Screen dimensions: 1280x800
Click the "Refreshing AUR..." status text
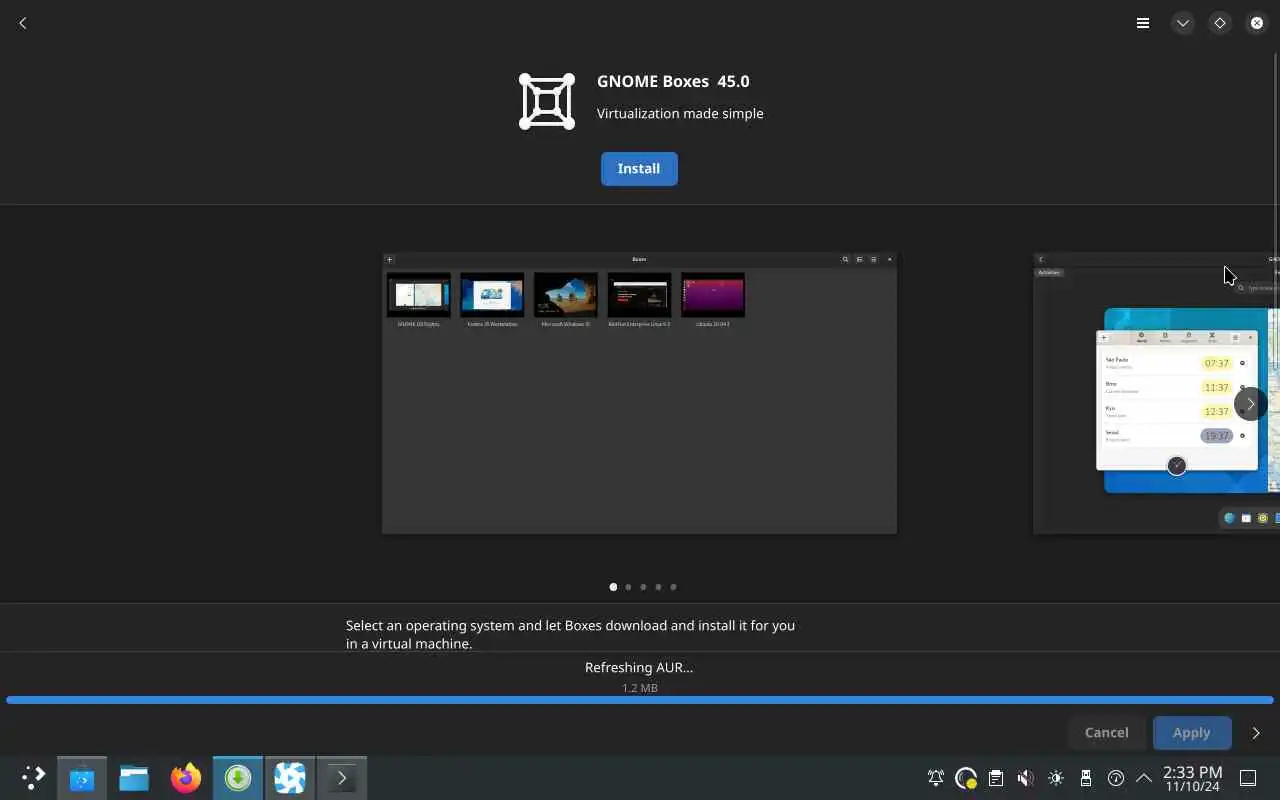(x=639, y=667)
